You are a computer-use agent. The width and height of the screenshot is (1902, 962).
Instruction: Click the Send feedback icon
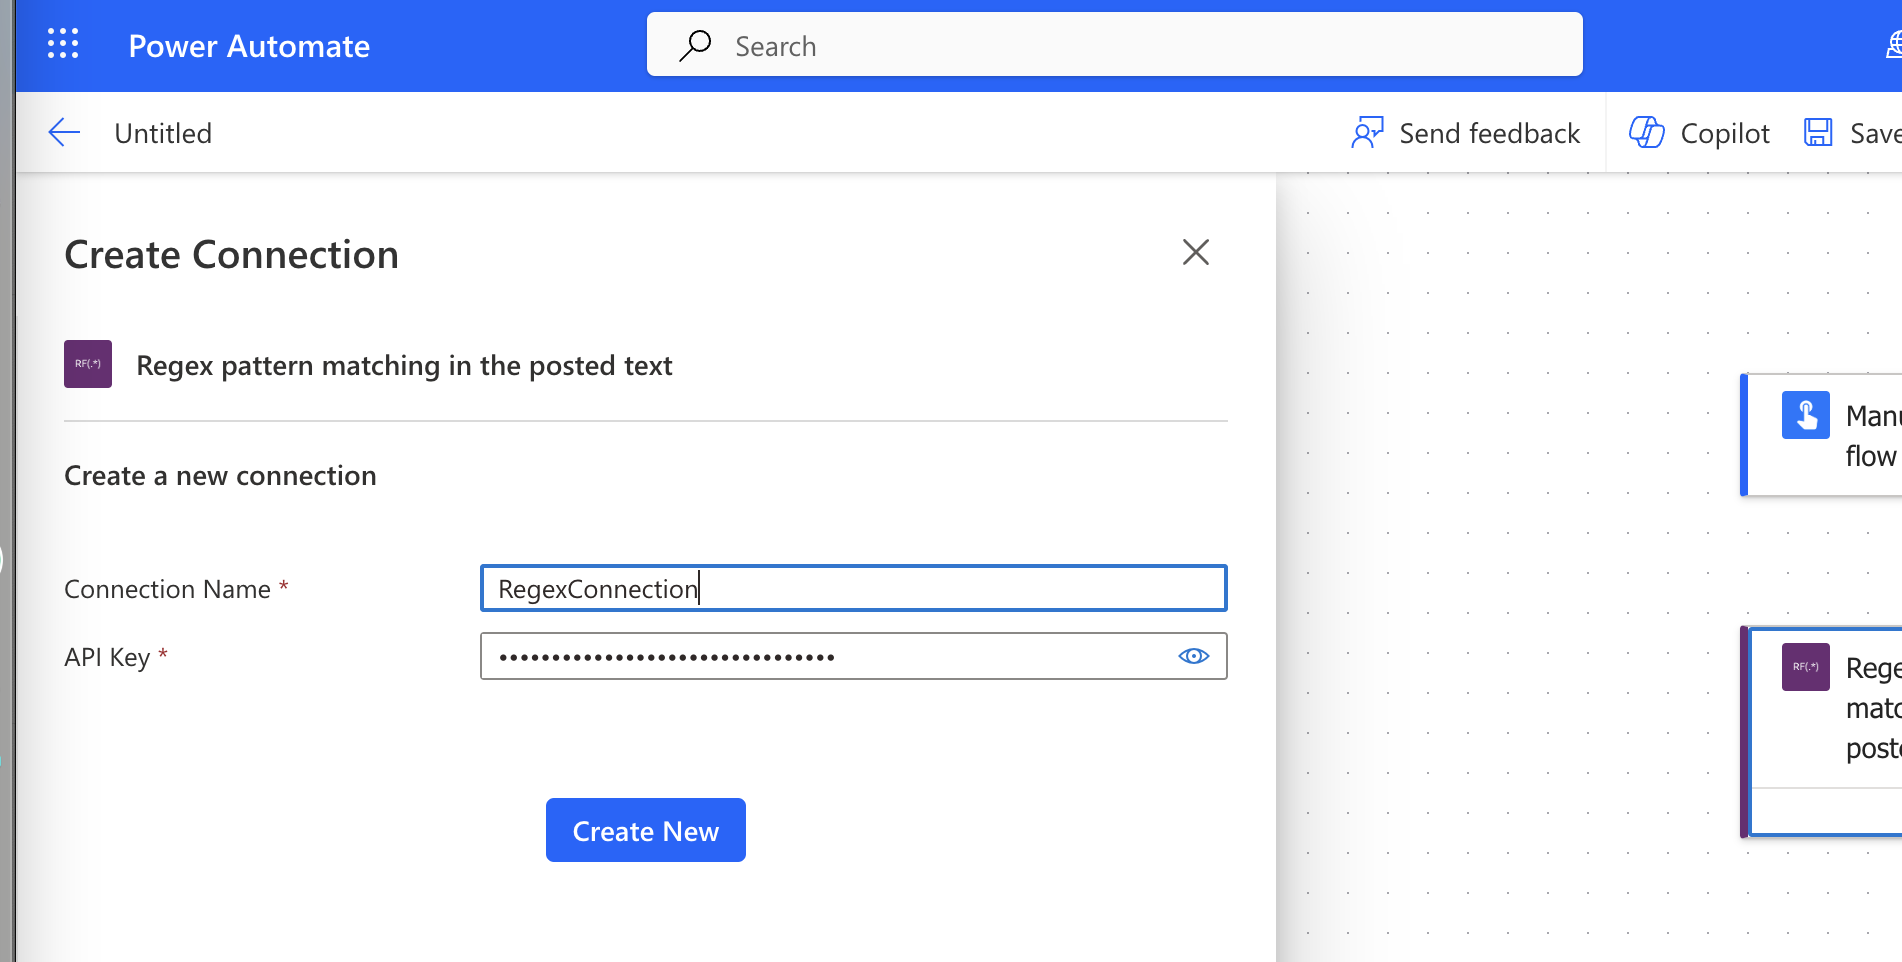click(x=1368, y=132)
